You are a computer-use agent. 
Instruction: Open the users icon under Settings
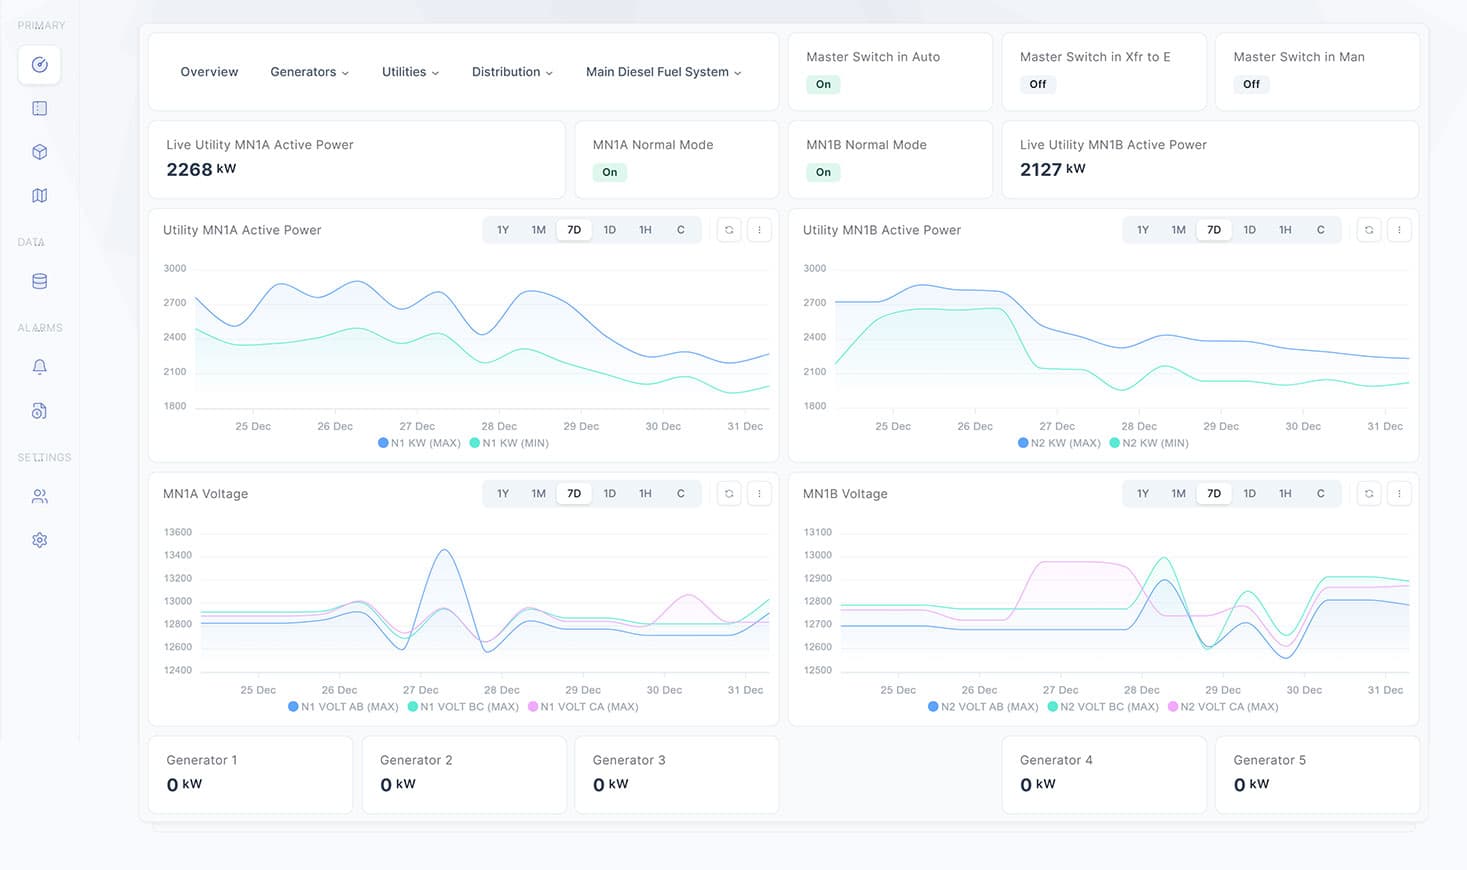coord(39,496)
